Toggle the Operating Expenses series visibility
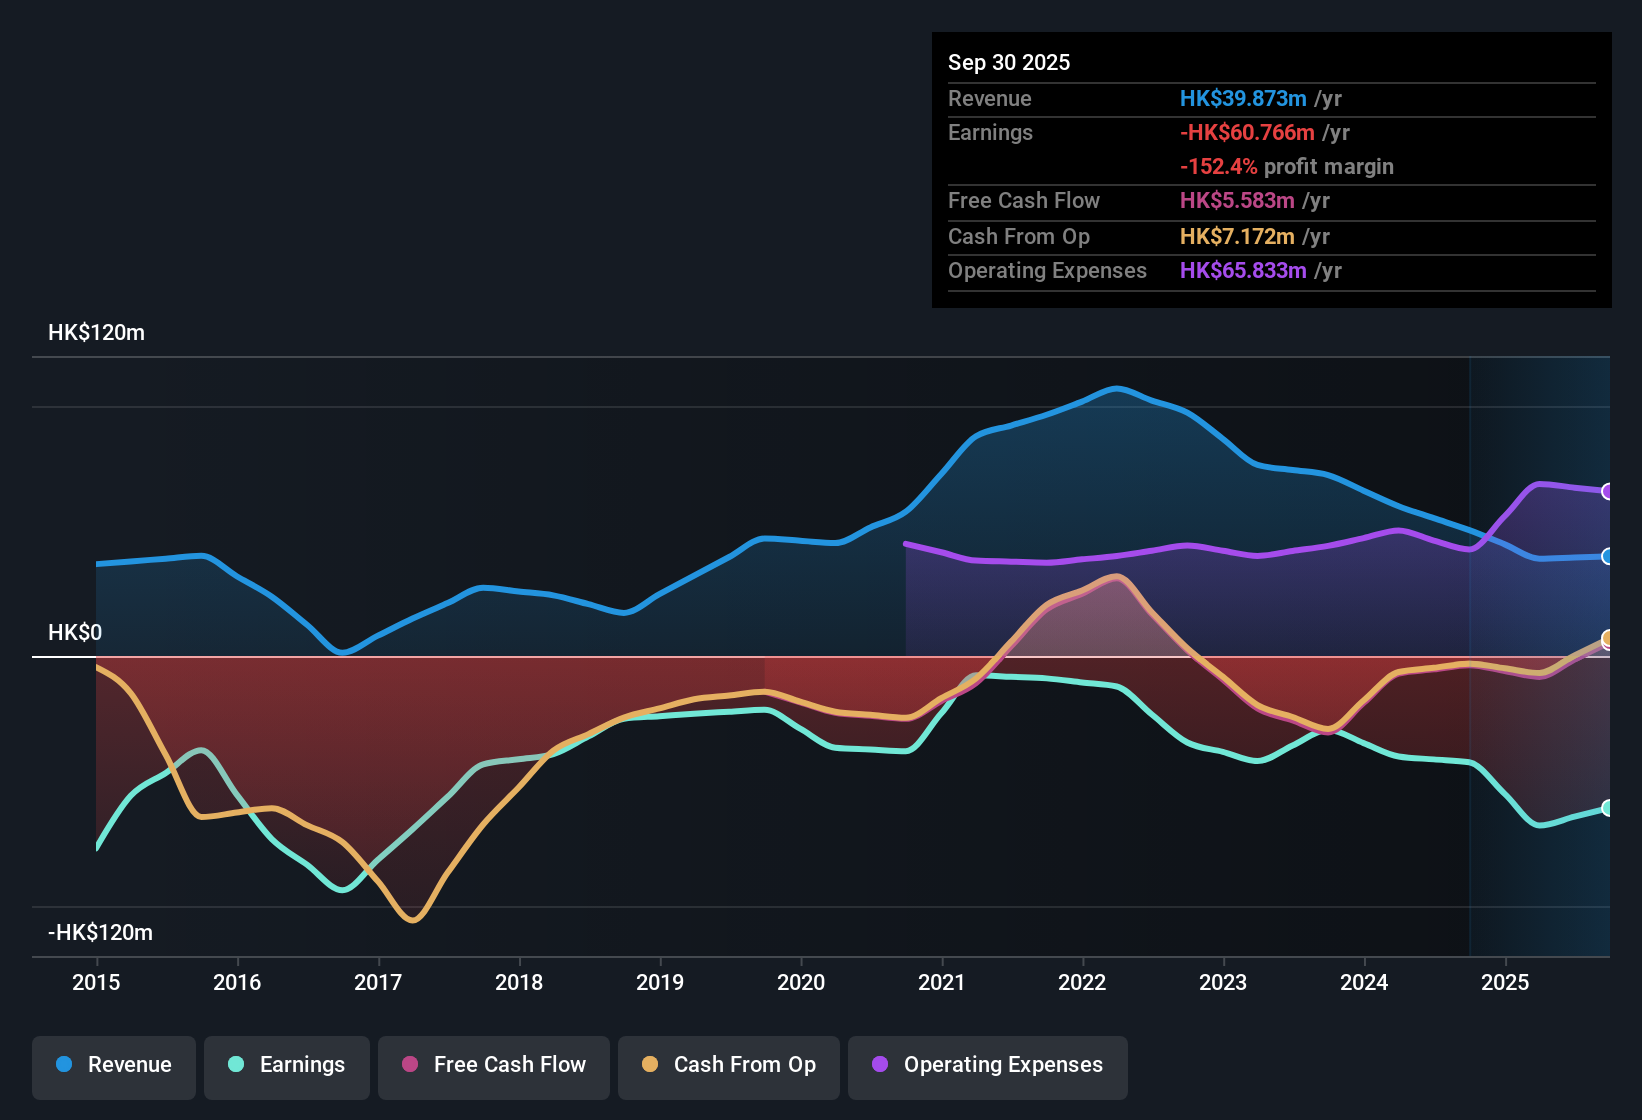Image resolution: width=1642 pixels, height=1120 pixels. point(988,1065)
